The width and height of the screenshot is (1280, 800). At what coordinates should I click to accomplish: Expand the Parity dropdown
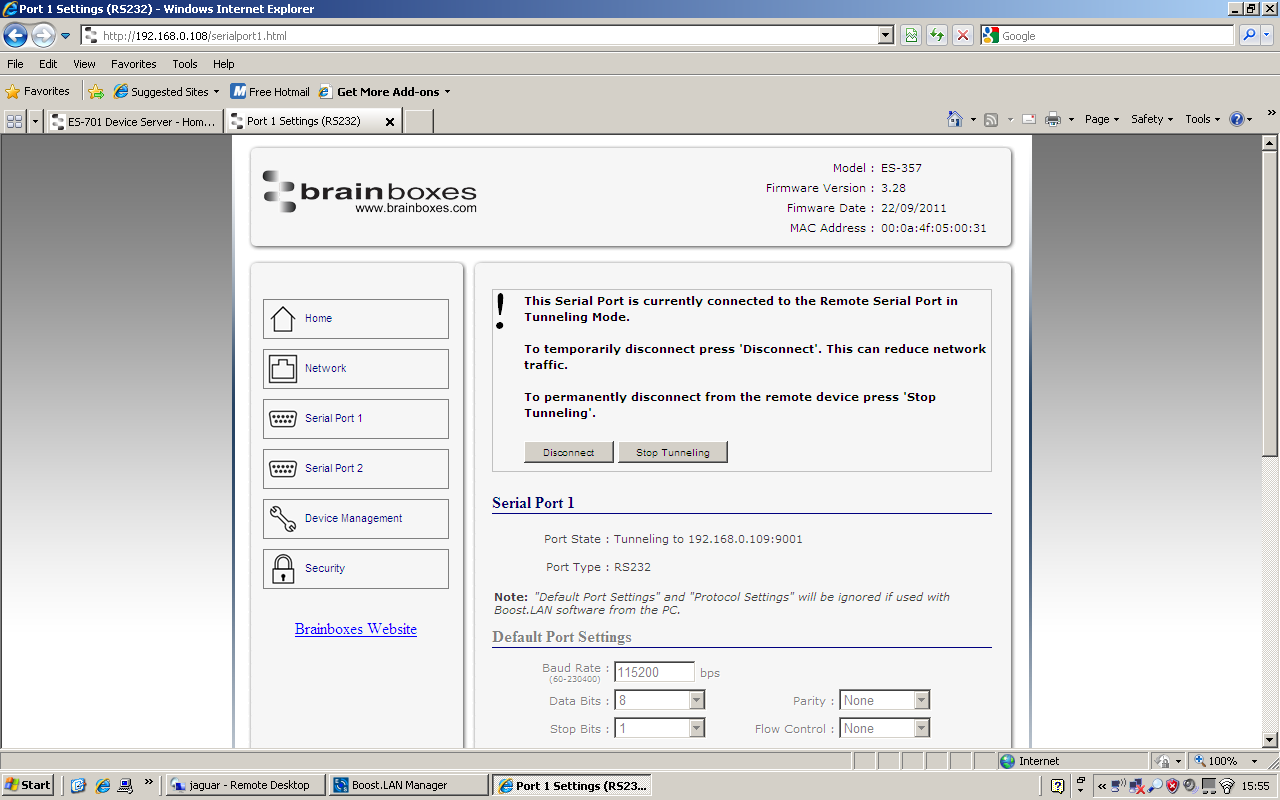(921, 701)
